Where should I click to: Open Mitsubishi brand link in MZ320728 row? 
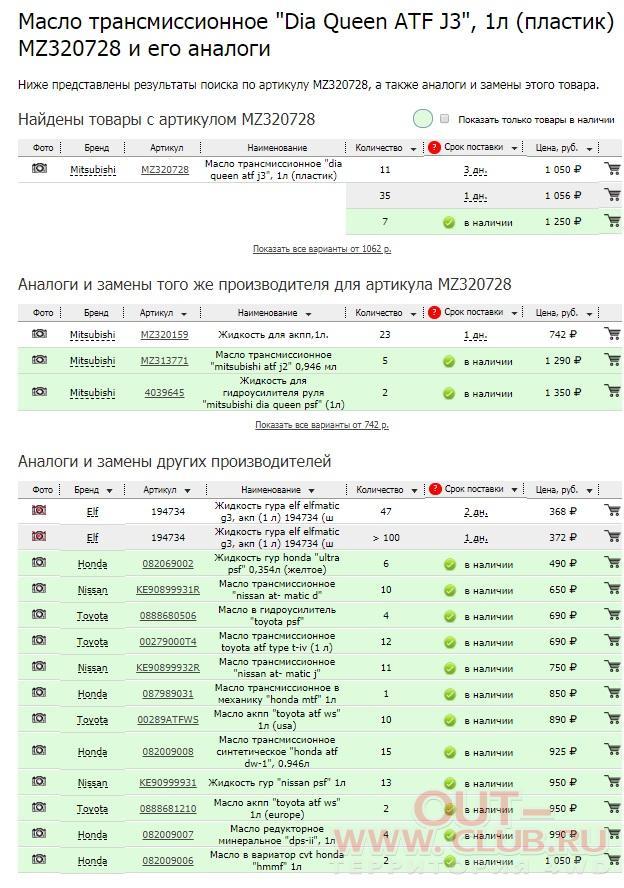pyautogui.click(x=93, y=169)
